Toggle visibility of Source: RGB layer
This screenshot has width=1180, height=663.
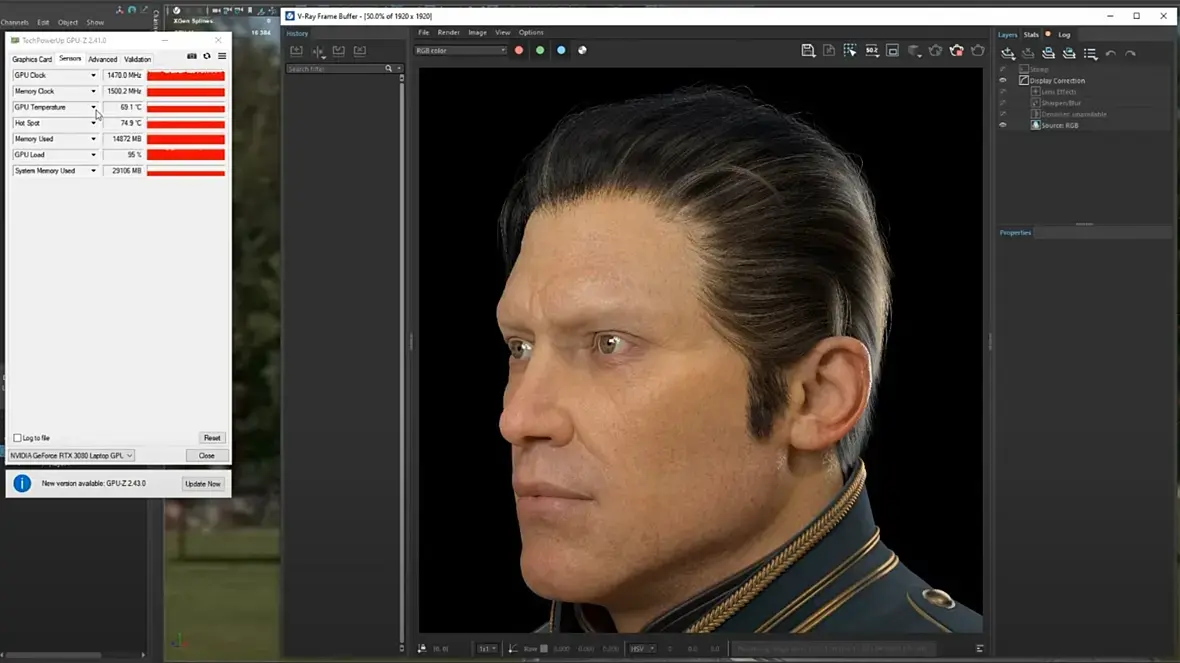tap(1003, 125)
